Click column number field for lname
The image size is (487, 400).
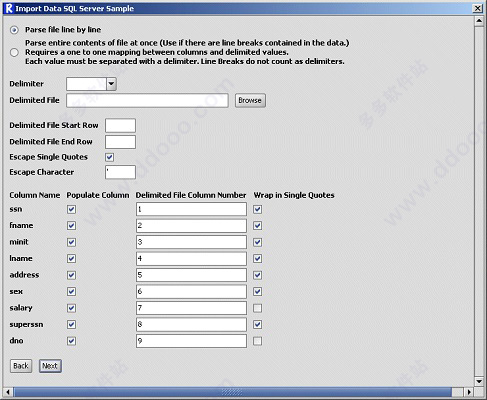coord(191,259)
